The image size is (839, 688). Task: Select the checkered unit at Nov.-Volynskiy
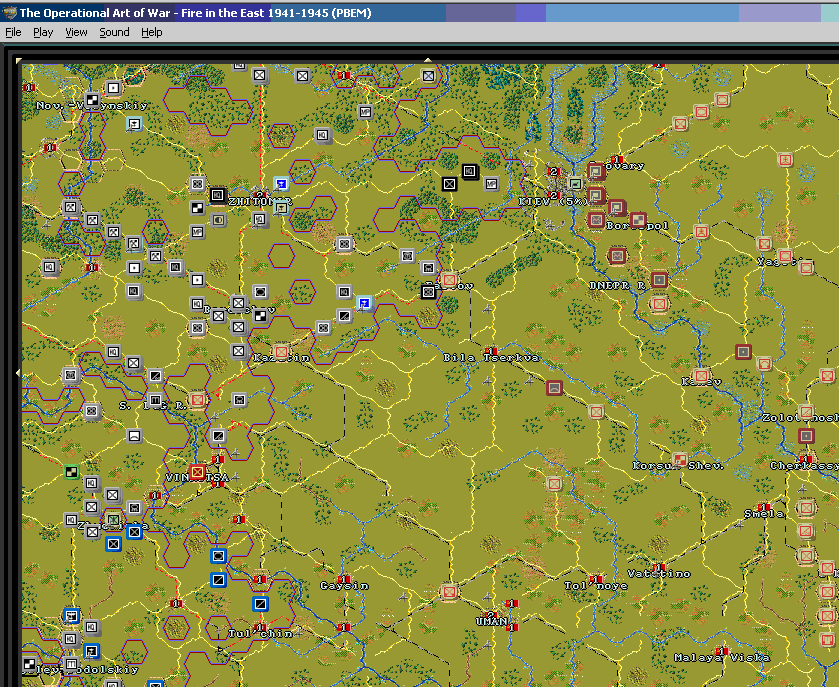[x=92, y=100]
